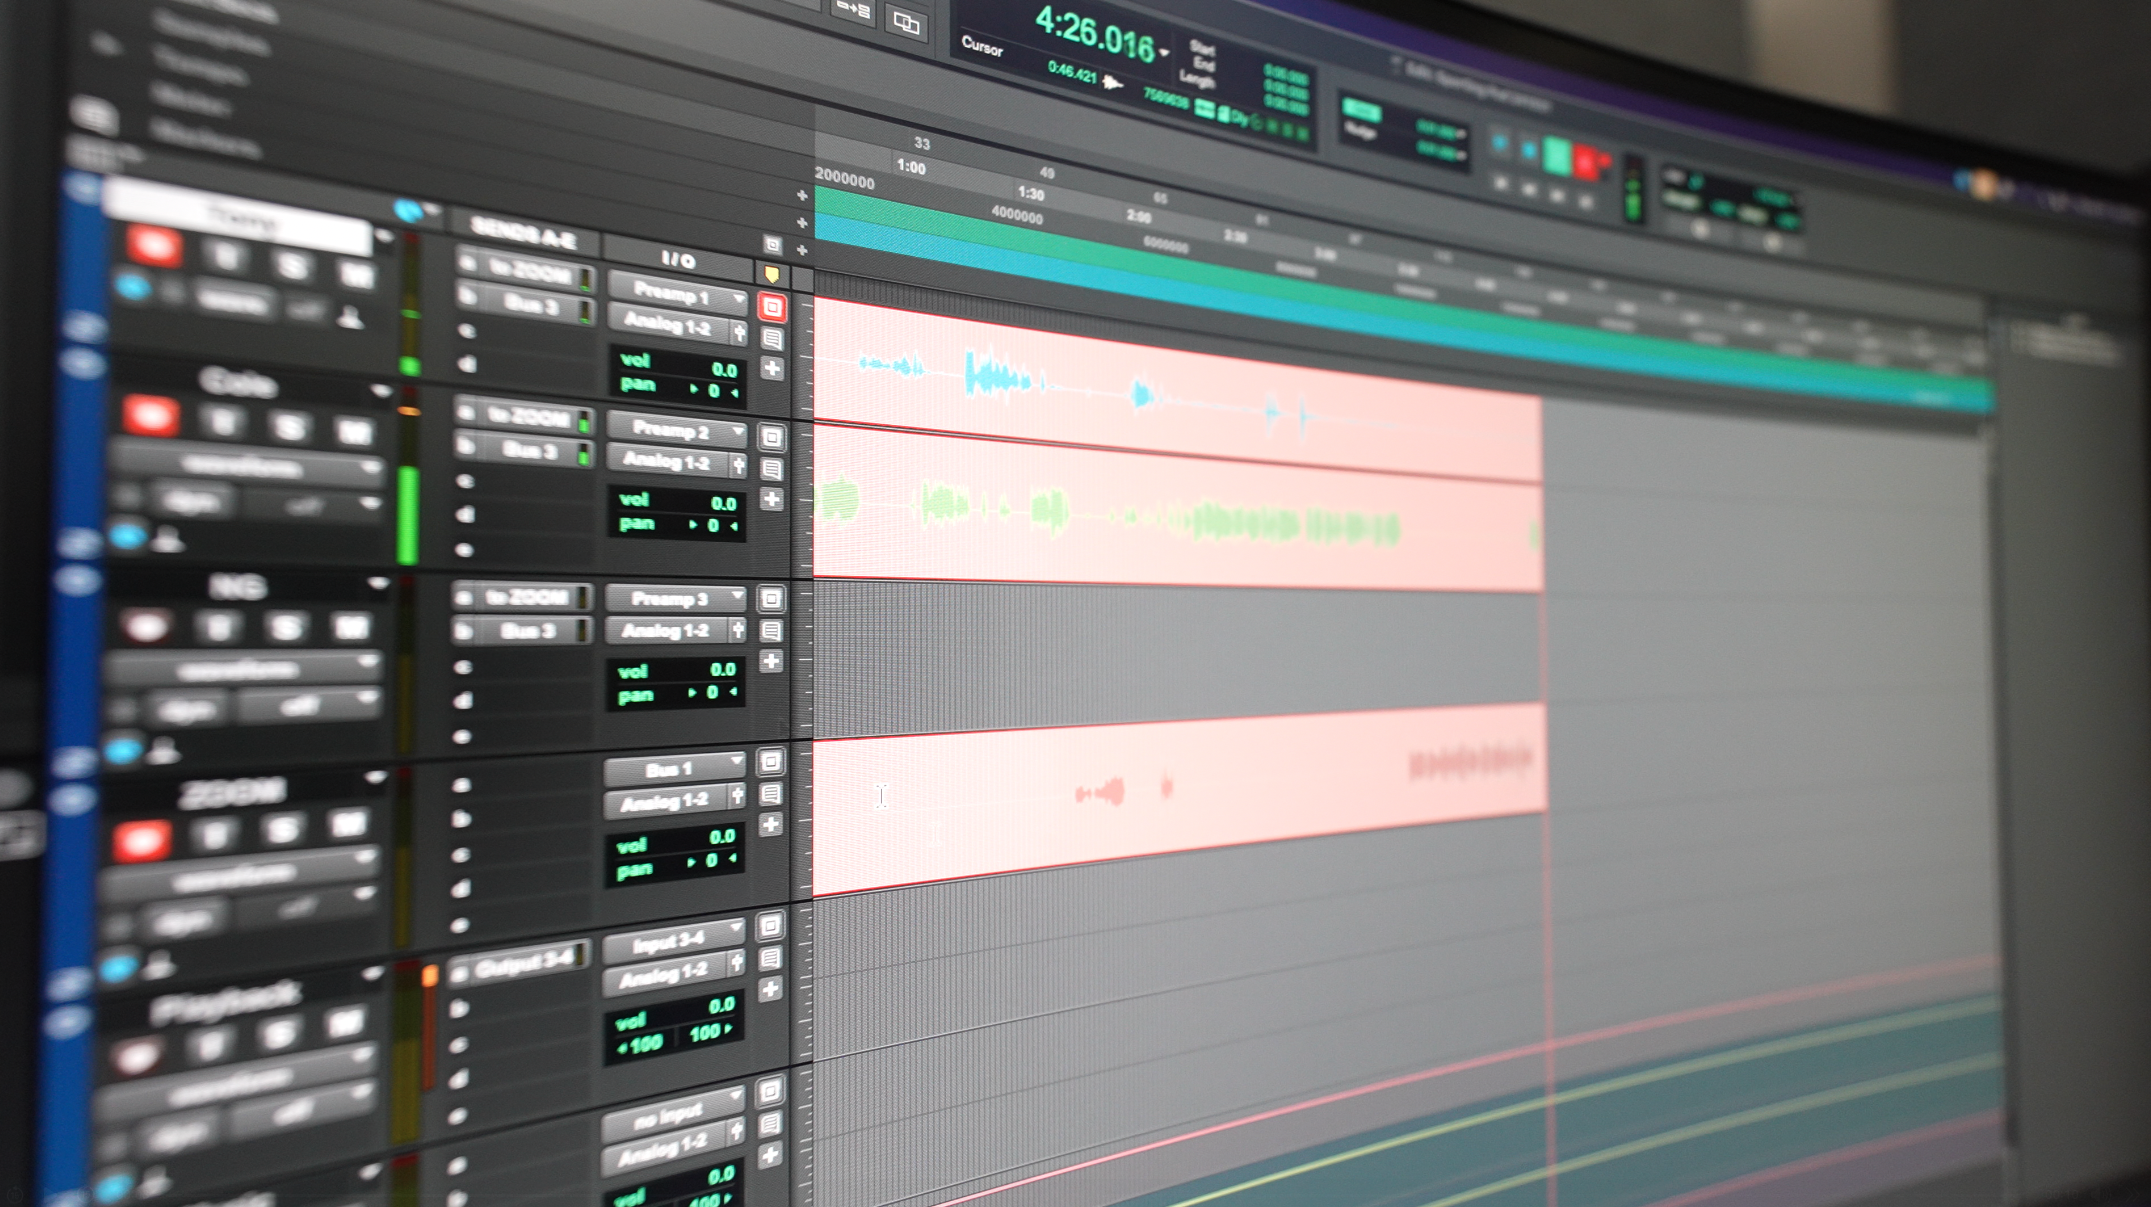Click the plus icon in the Preamp 3 track
2151x1207 pixels.
(771, 661)
